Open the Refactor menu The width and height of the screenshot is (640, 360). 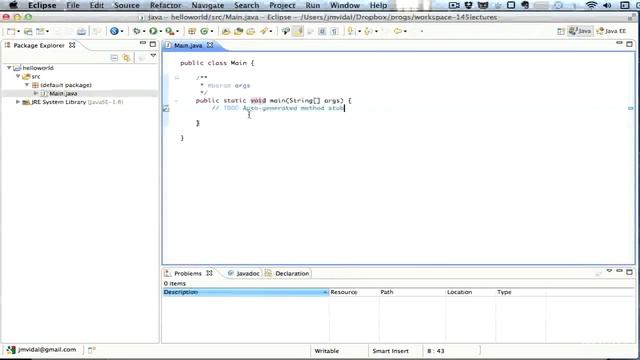[166, 5]
